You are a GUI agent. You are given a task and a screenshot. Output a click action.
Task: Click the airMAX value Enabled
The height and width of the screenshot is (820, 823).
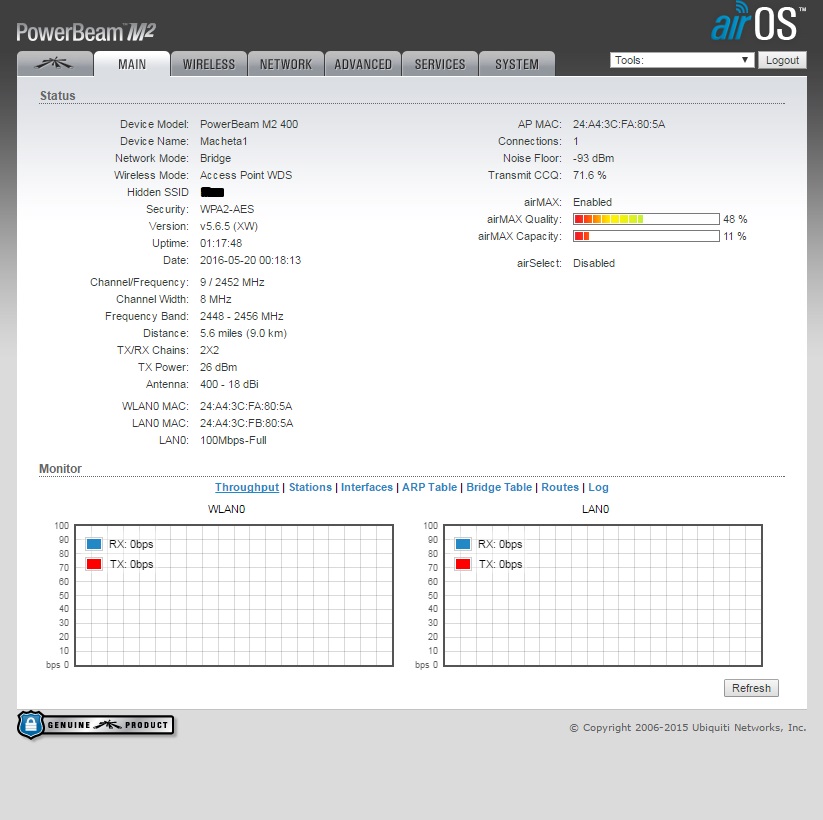[592, 202]
